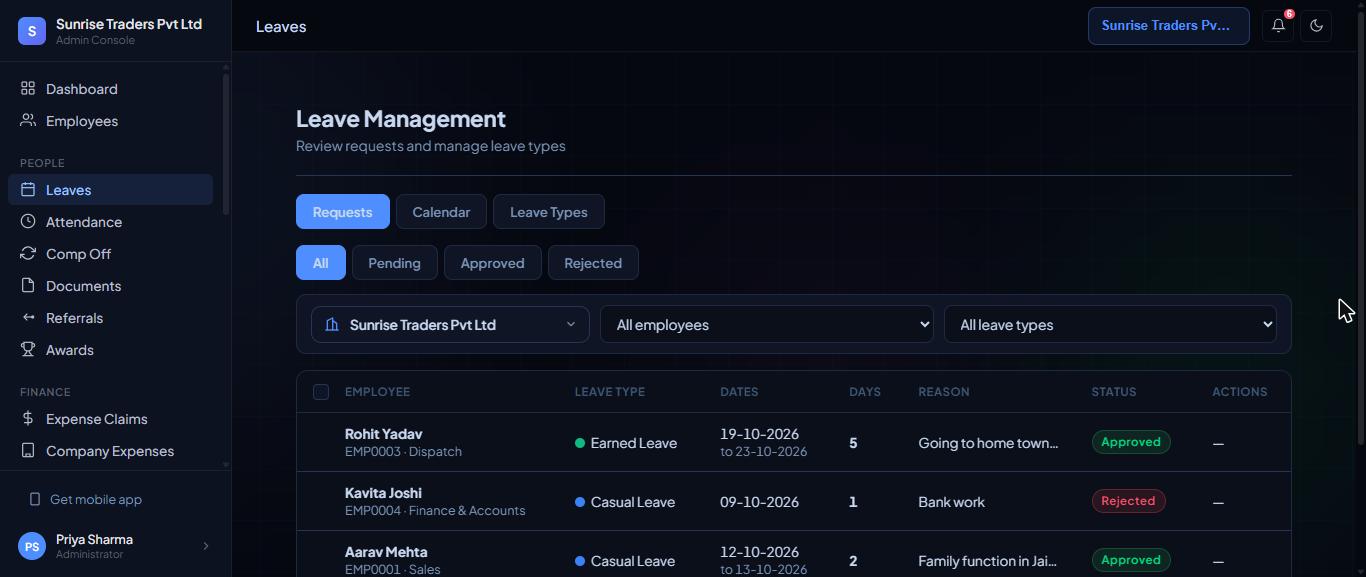The height and width of the screenshot is (577, 1366).
Task: Click the building icon in company filter
Action: pos(332,325)
